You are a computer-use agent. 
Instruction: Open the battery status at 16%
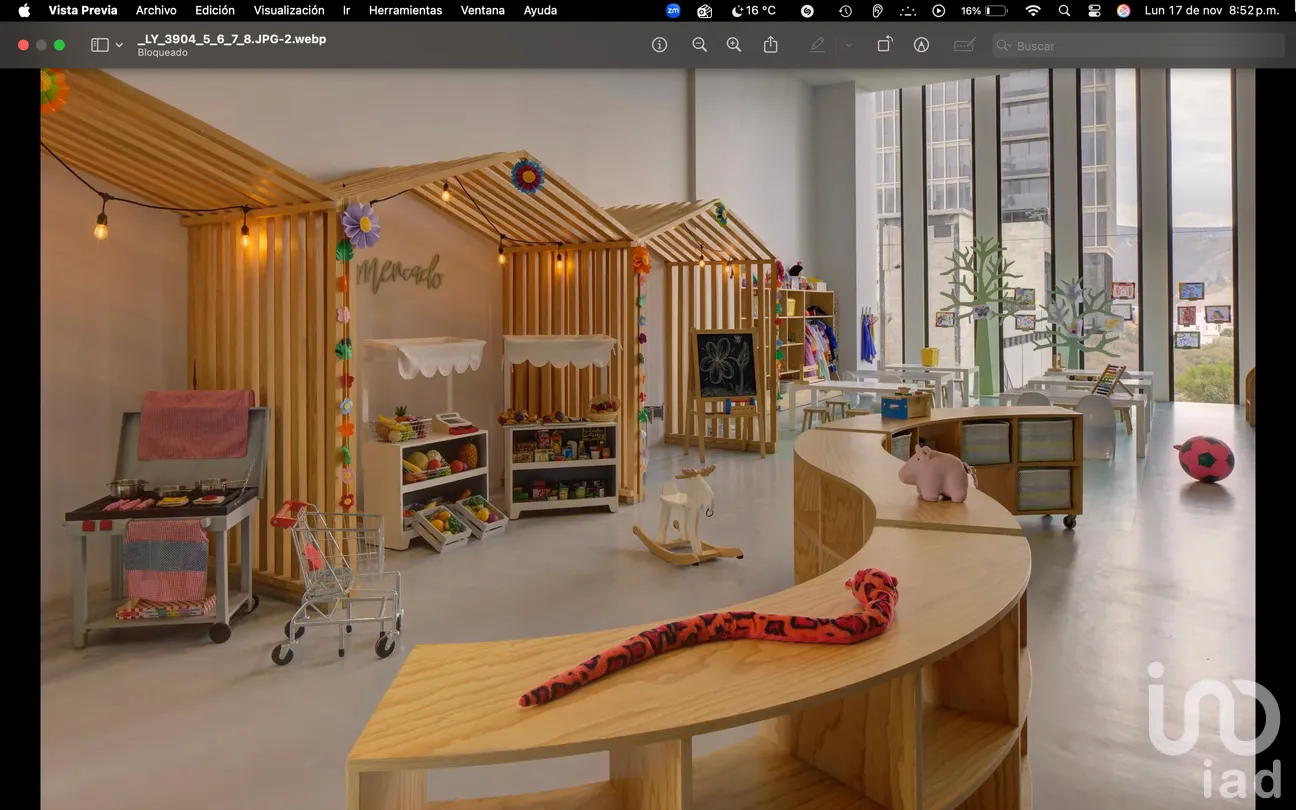coord(984,10)
